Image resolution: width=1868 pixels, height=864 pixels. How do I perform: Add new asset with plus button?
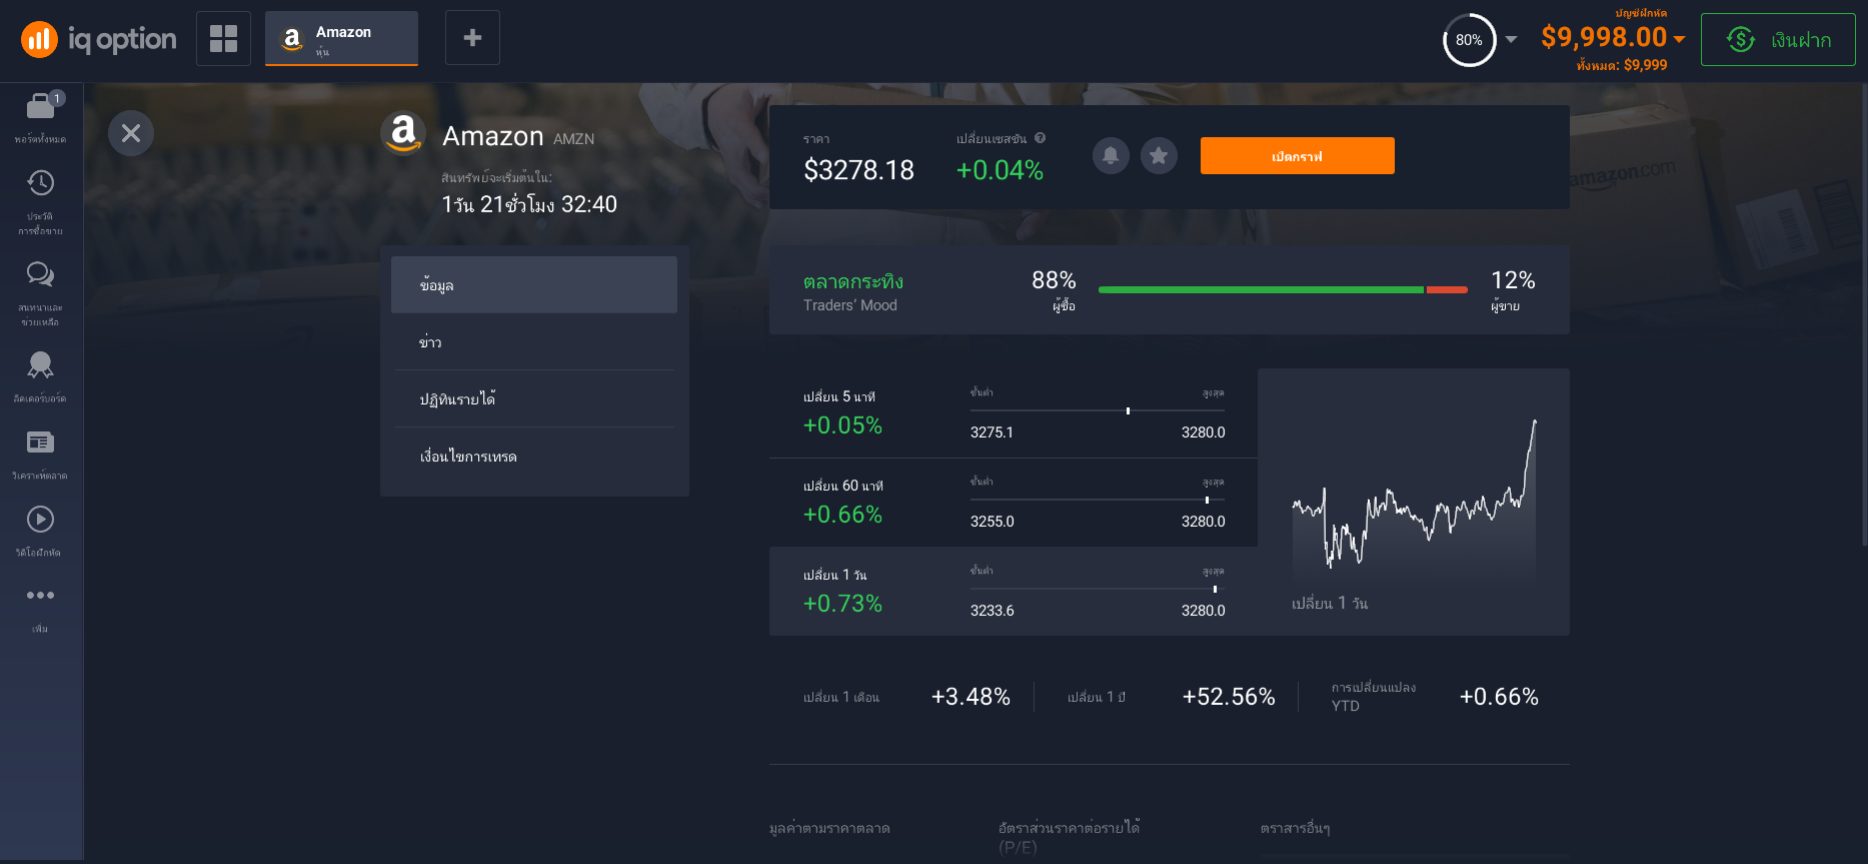[472, 38]
